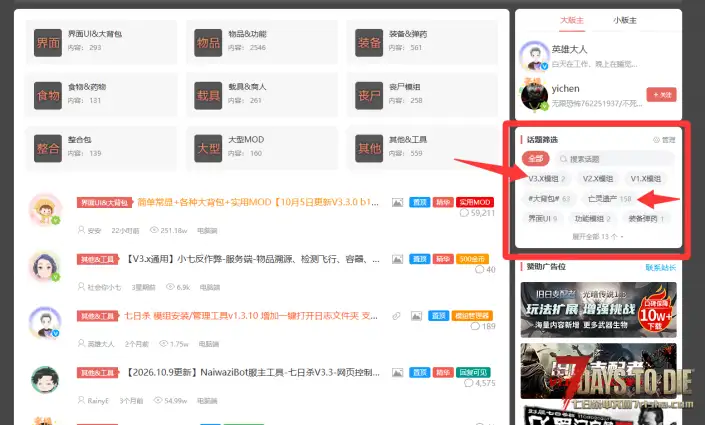Click 其他&工具 tag on 小七反作弊 post
Image resolution: width=705 pixels, height=425 pixels.
pos(98,259)
